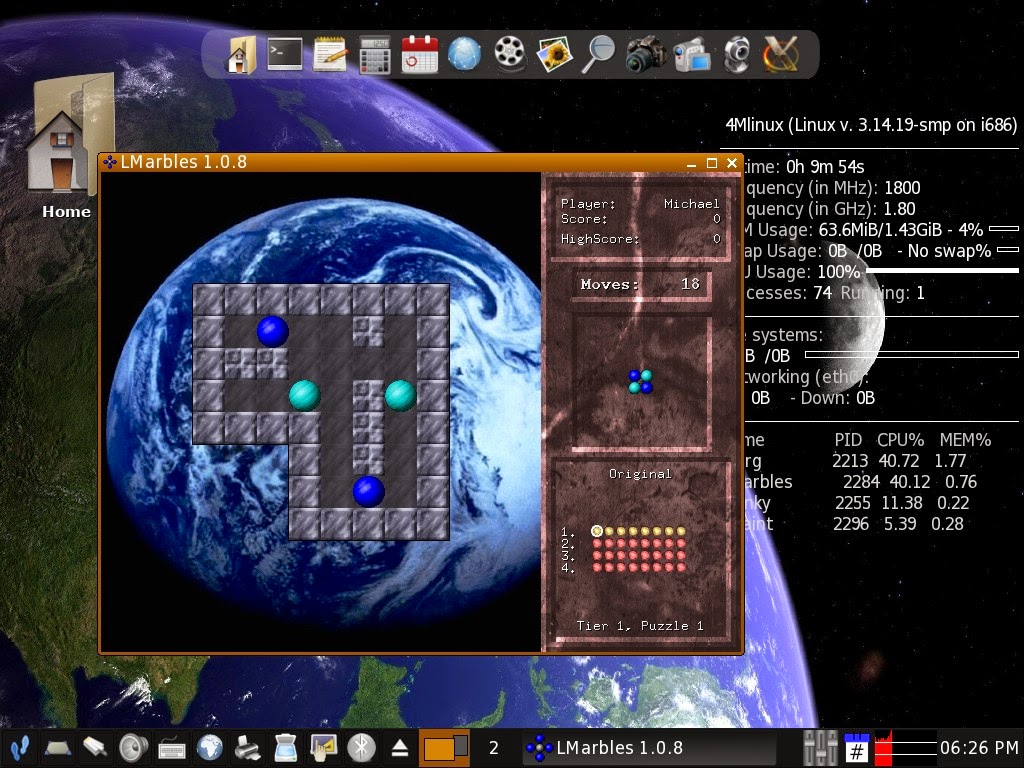Launch the blue globe browser in top dock

[x=464, y=54]
